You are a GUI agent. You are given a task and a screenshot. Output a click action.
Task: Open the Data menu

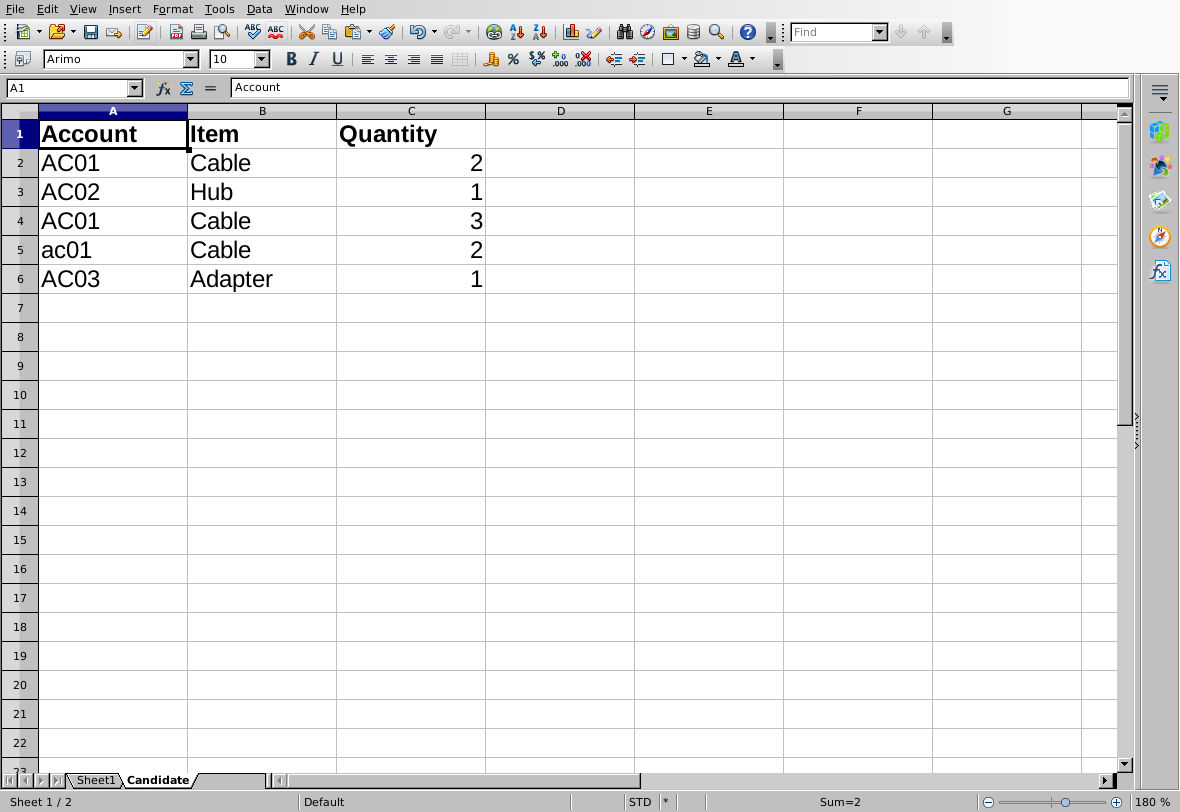coord(260,9)
